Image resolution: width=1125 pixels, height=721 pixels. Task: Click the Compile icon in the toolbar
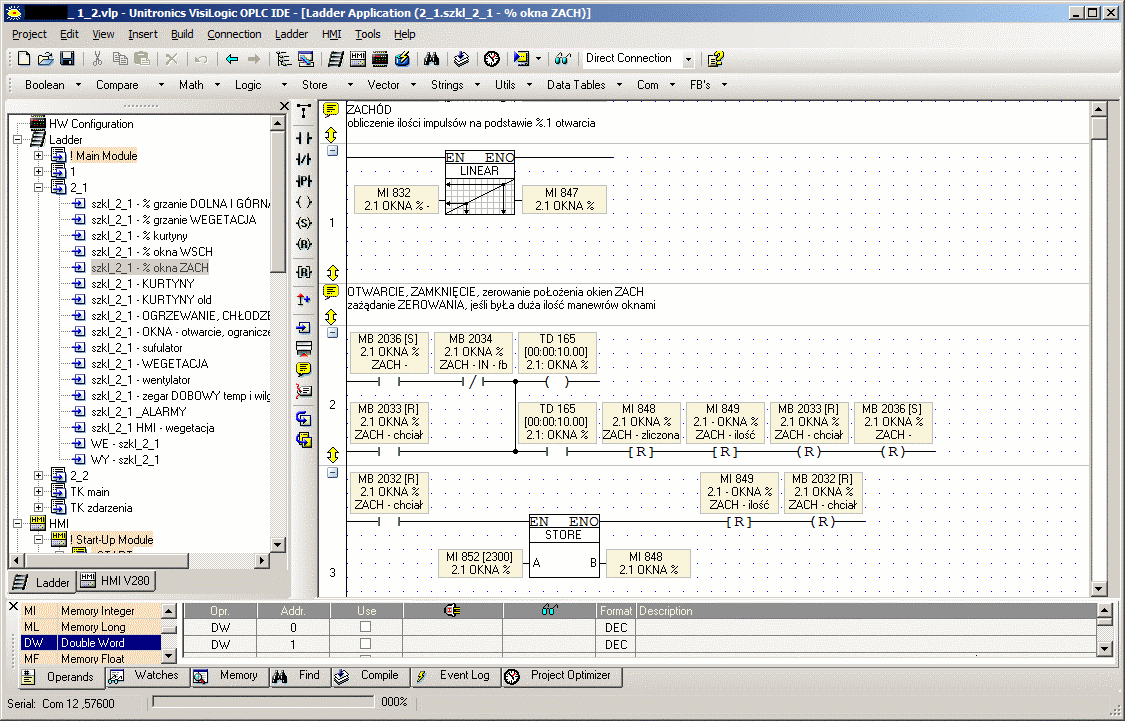[x=461, y=59]
